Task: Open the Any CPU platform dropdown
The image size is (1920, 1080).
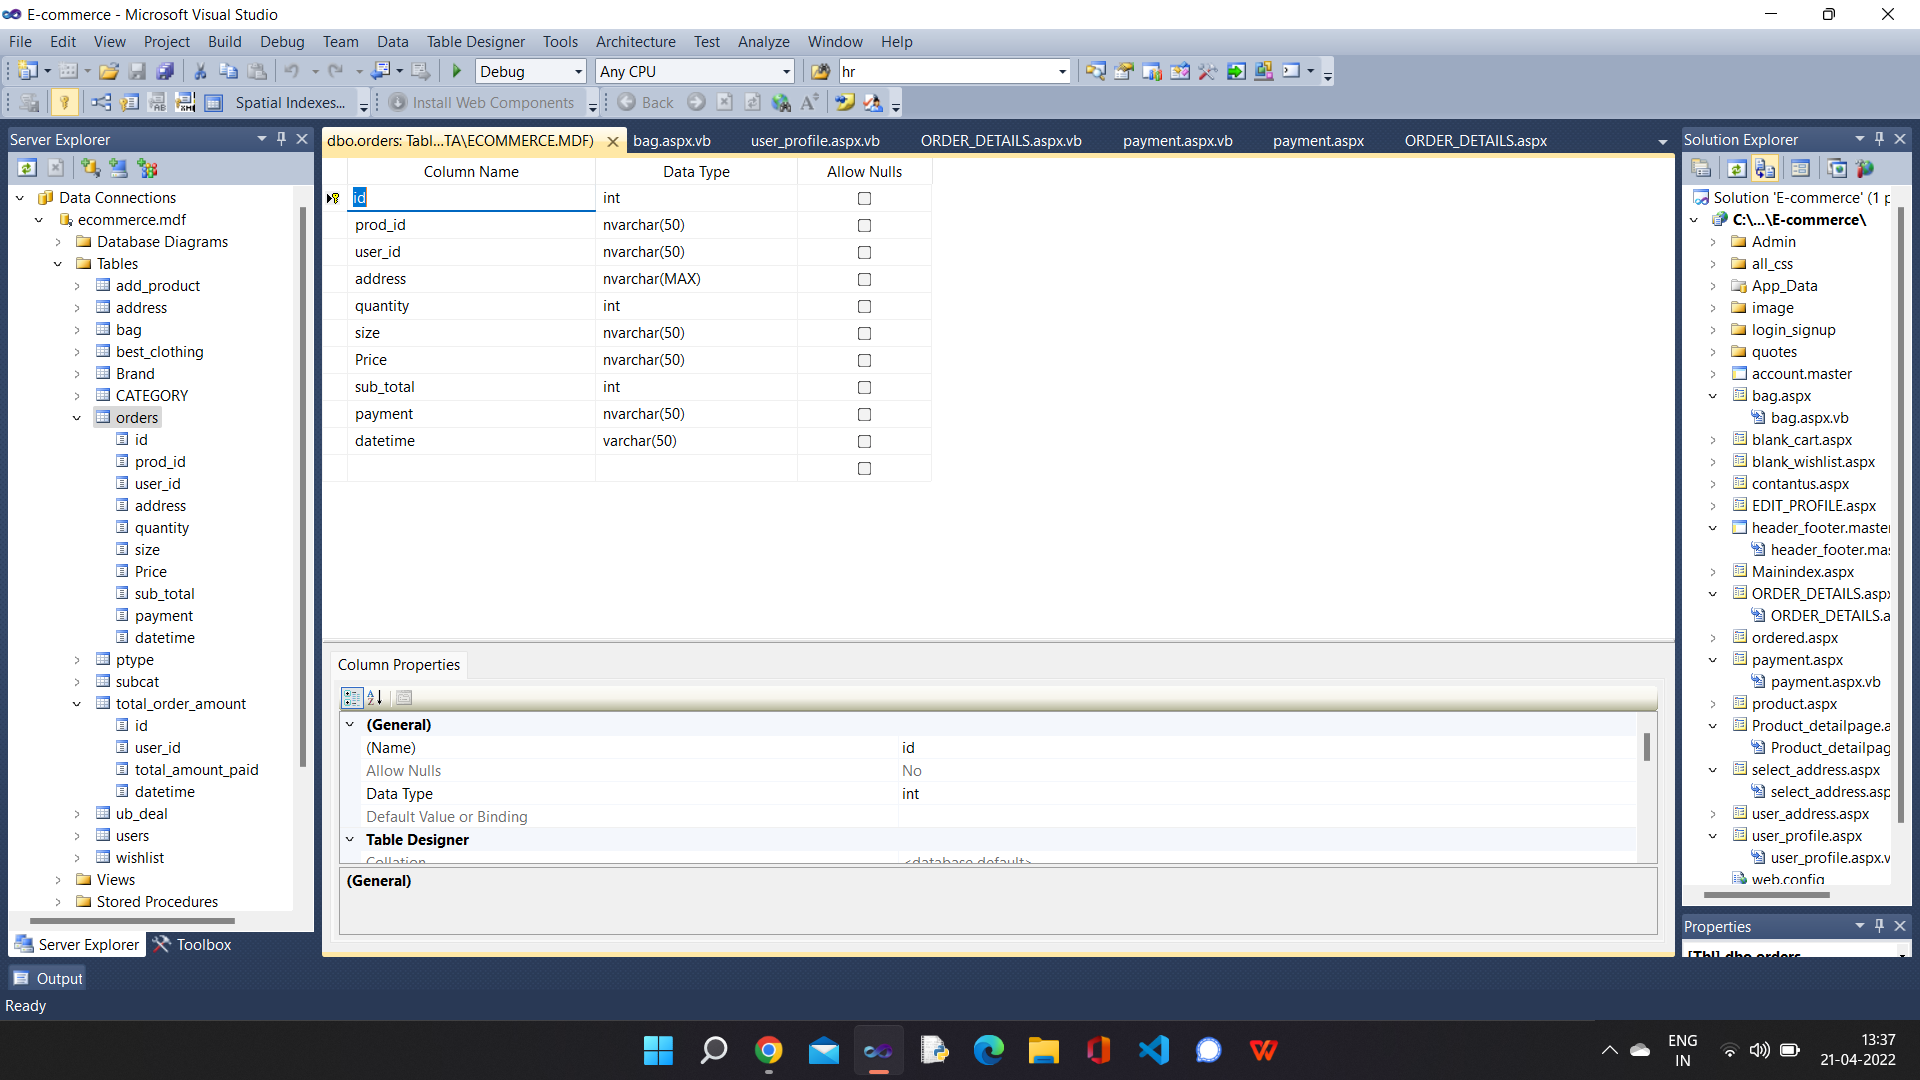Action: (786, 71)
